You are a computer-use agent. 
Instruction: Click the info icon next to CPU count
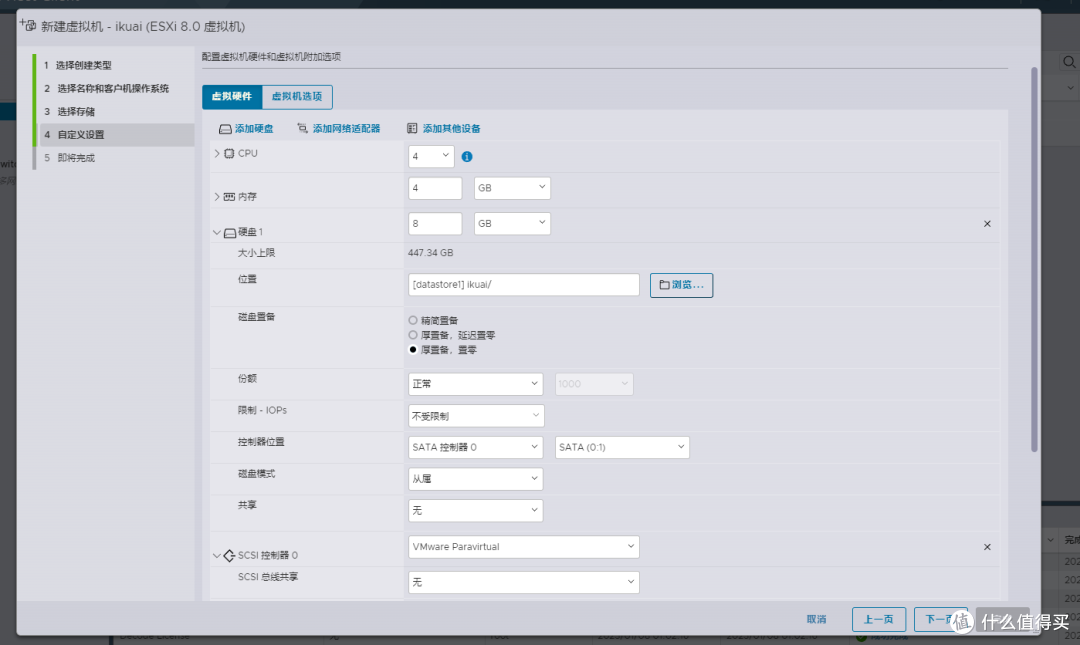[466, 156]
